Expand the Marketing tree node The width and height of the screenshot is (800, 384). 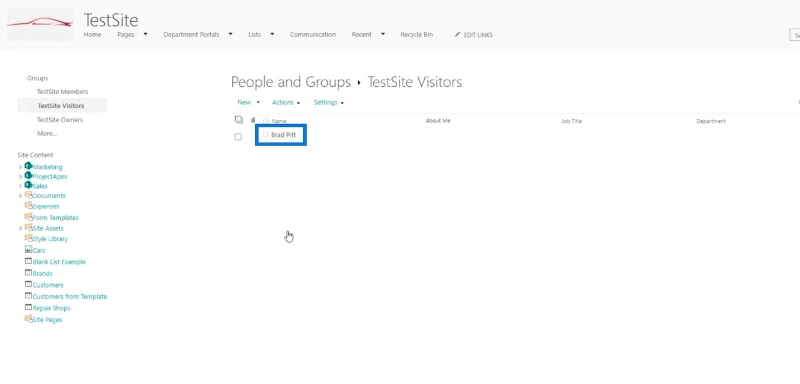20,167
